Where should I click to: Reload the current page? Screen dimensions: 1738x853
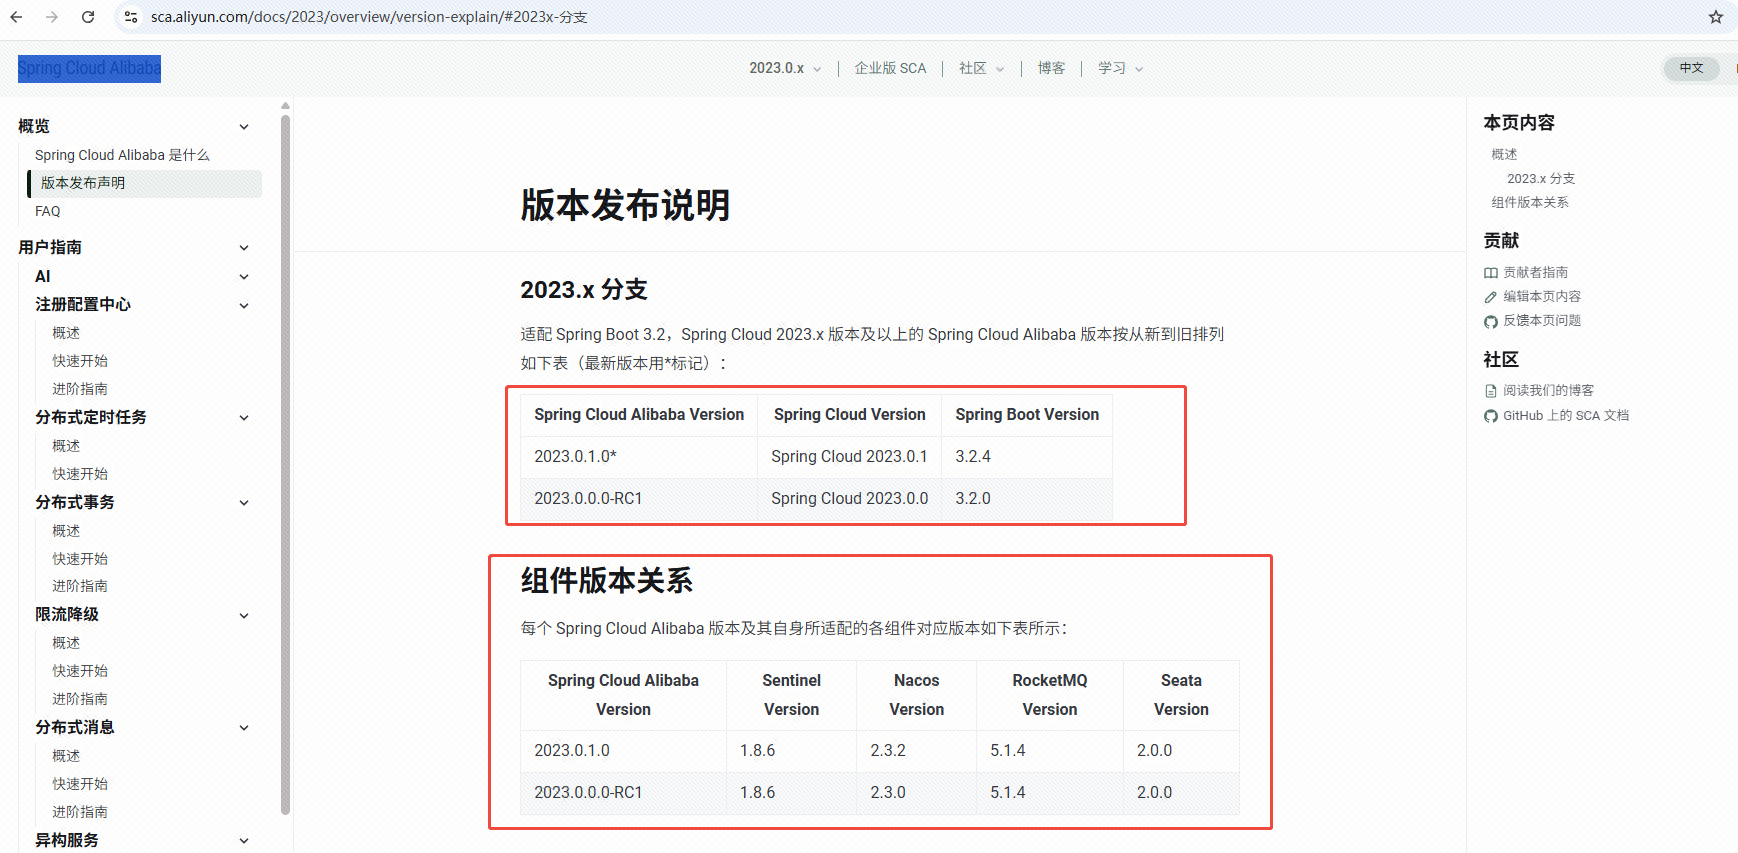pos(88,17)
